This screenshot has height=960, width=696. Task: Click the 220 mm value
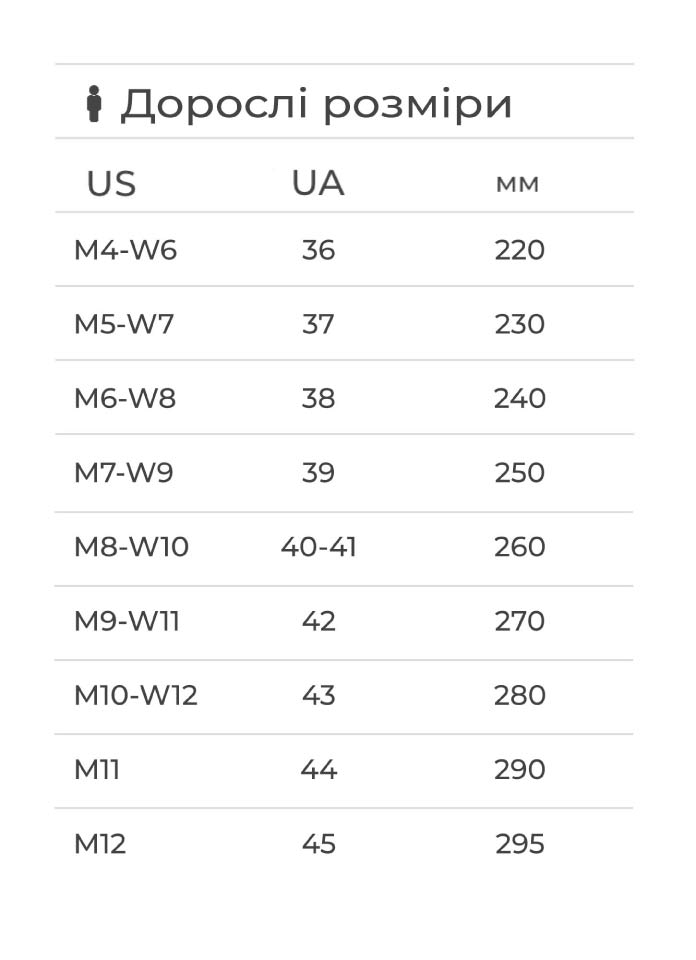tap(519, 250)
